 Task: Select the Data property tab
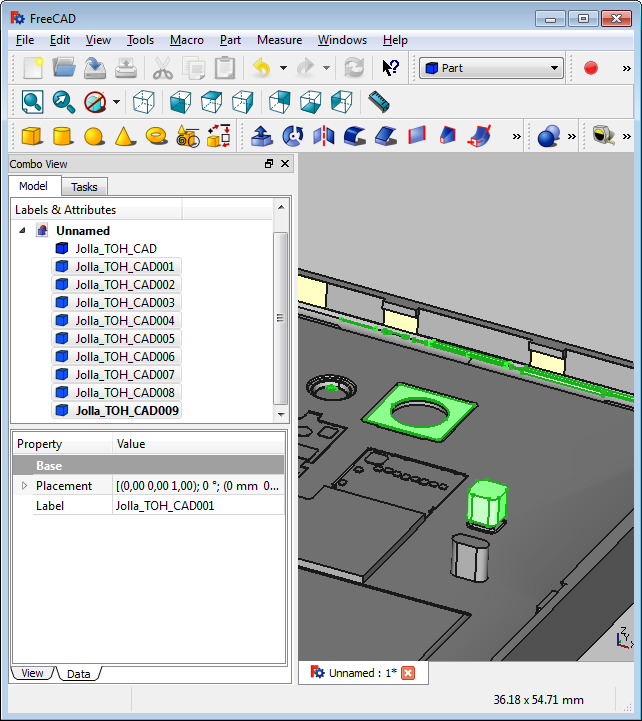(79, 674)
